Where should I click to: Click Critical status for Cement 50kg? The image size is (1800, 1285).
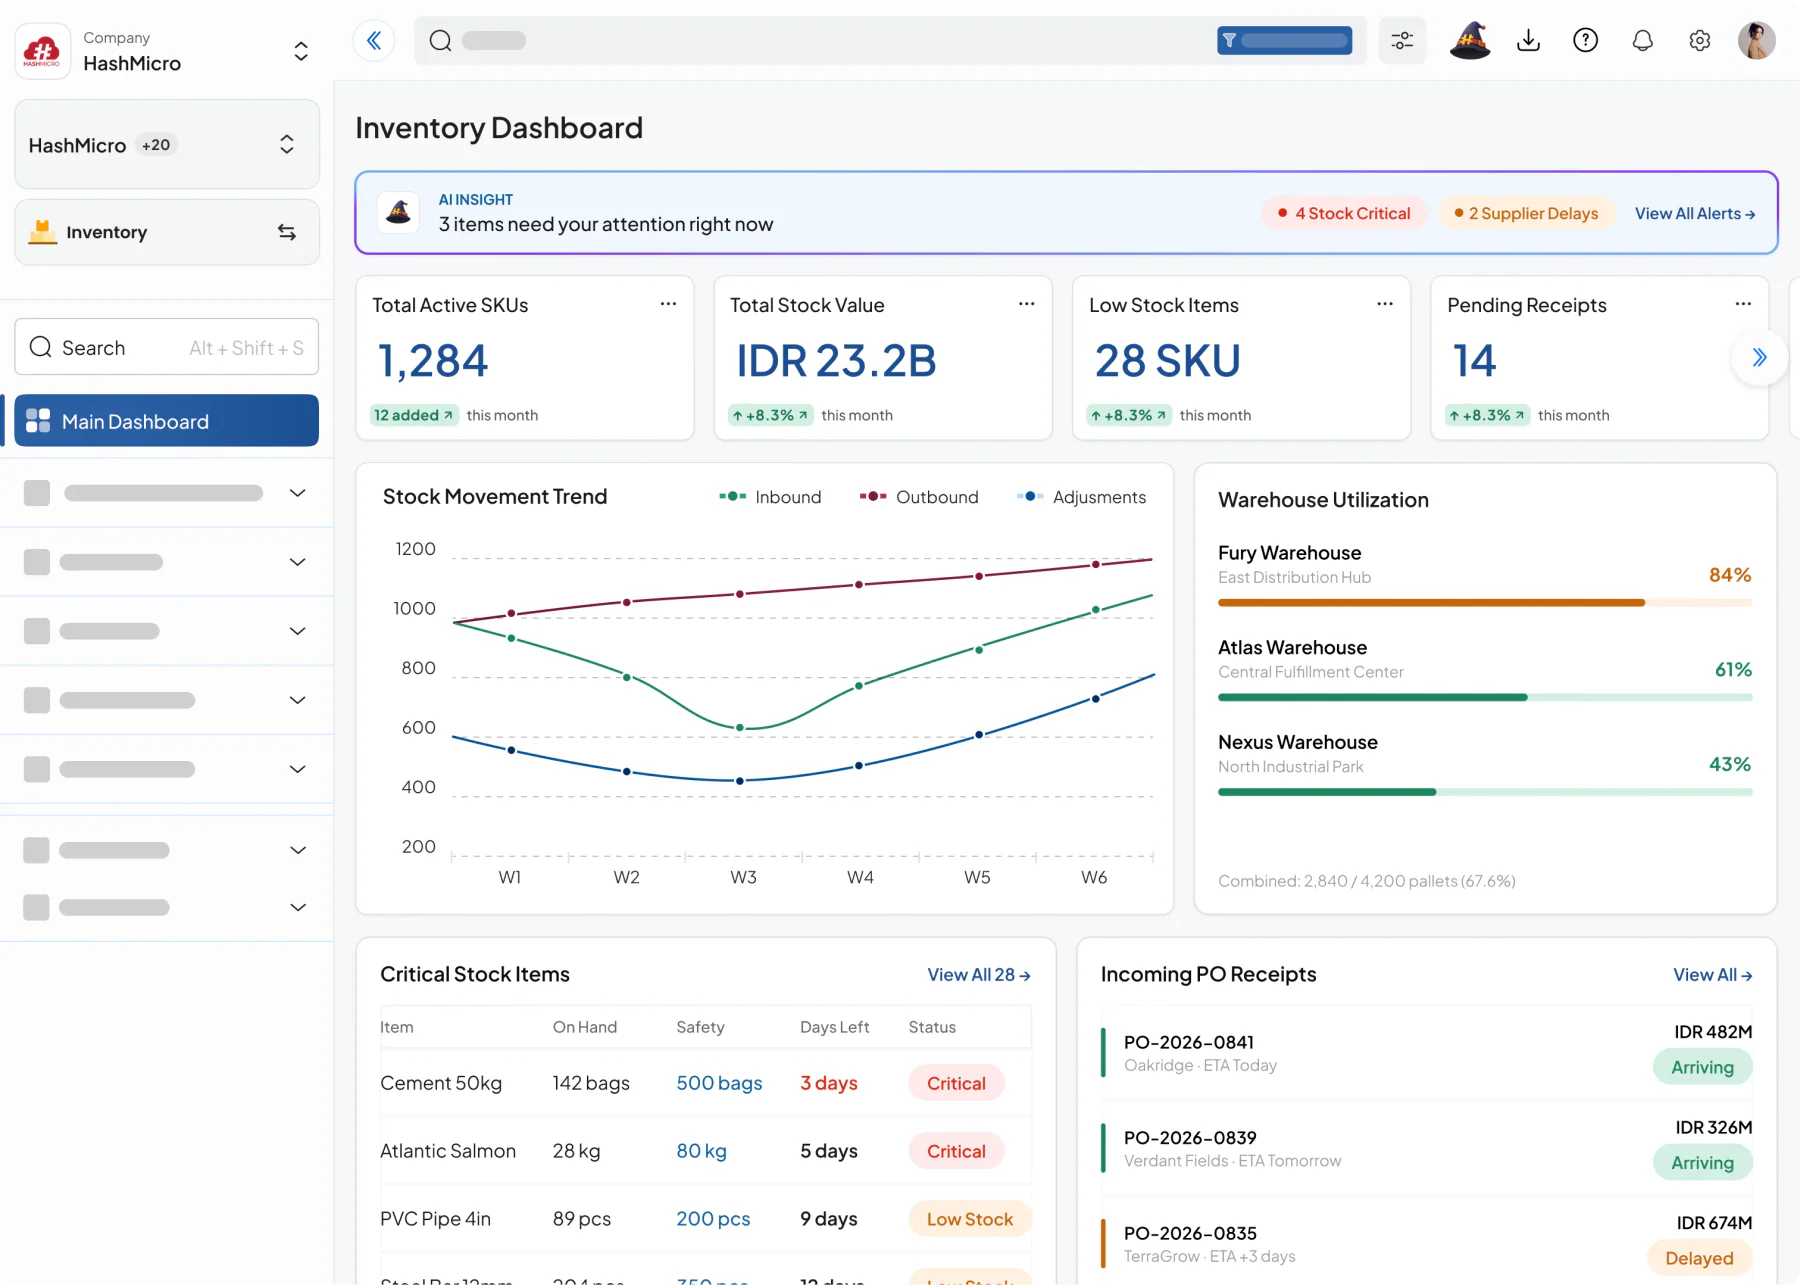(956, 1083)
